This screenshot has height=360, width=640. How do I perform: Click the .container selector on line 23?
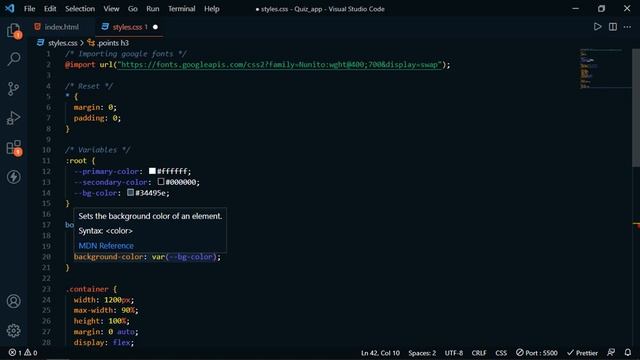[x=87, y=289]
